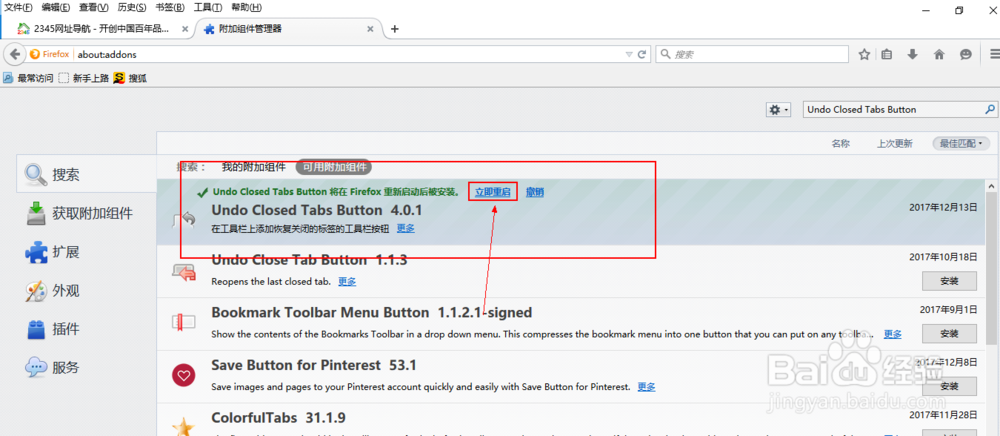Click the Undo Close Tab Button add-on icon

(x=184, y=272)
